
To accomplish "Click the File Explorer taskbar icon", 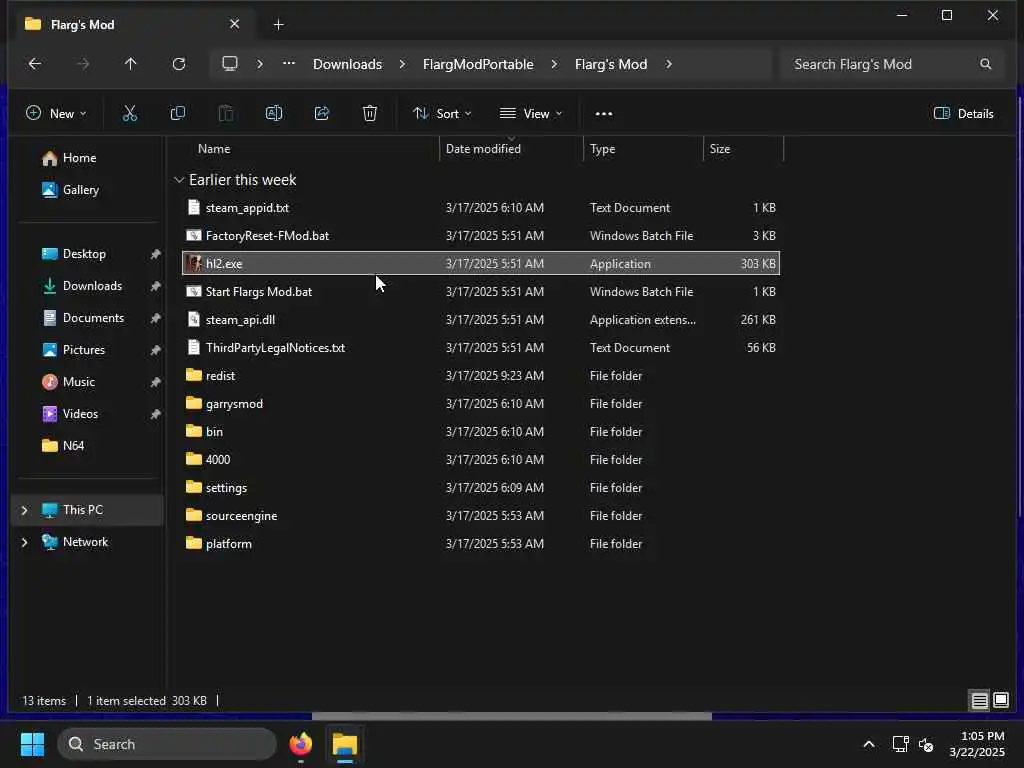I will (x=345, y=744).
